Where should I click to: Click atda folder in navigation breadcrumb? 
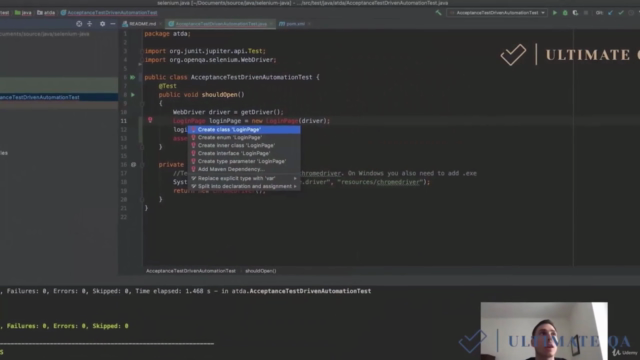click(x=46, y=13)
